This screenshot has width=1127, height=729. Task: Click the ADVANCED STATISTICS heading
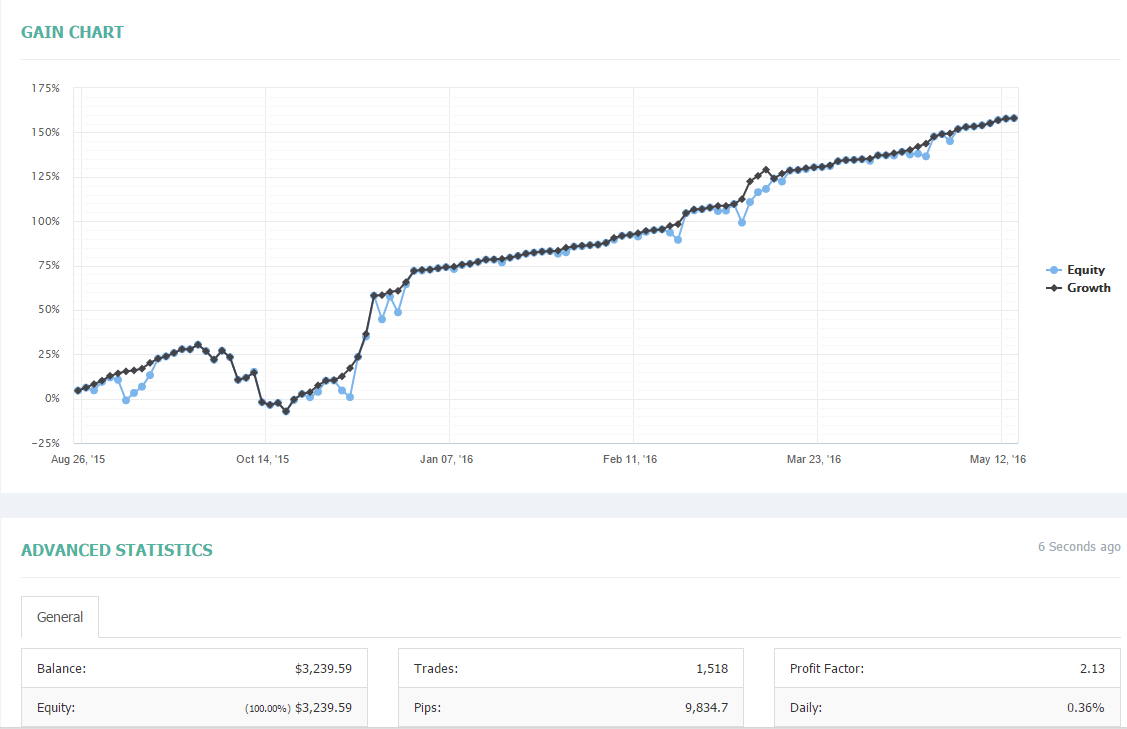pyautogui.click(x=116, y=550)
